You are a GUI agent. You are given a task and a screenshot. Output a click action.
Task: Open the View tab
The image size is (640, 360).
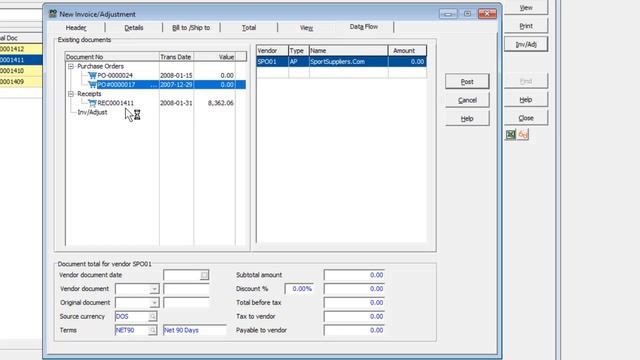pos(306,27)
